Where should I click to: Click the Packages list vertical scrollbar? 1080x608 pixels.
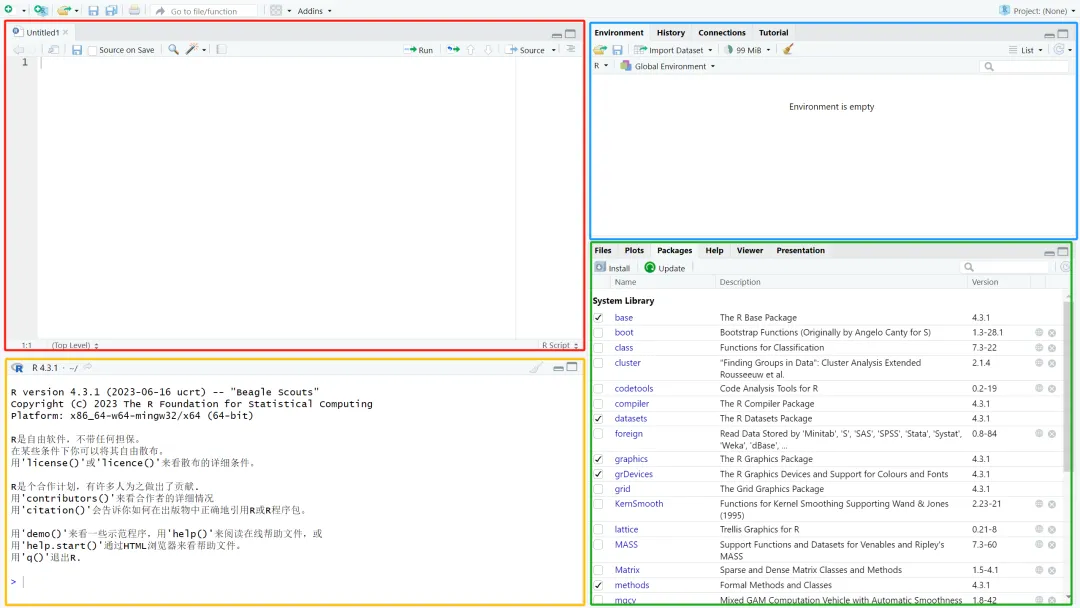pos(1068,386)
